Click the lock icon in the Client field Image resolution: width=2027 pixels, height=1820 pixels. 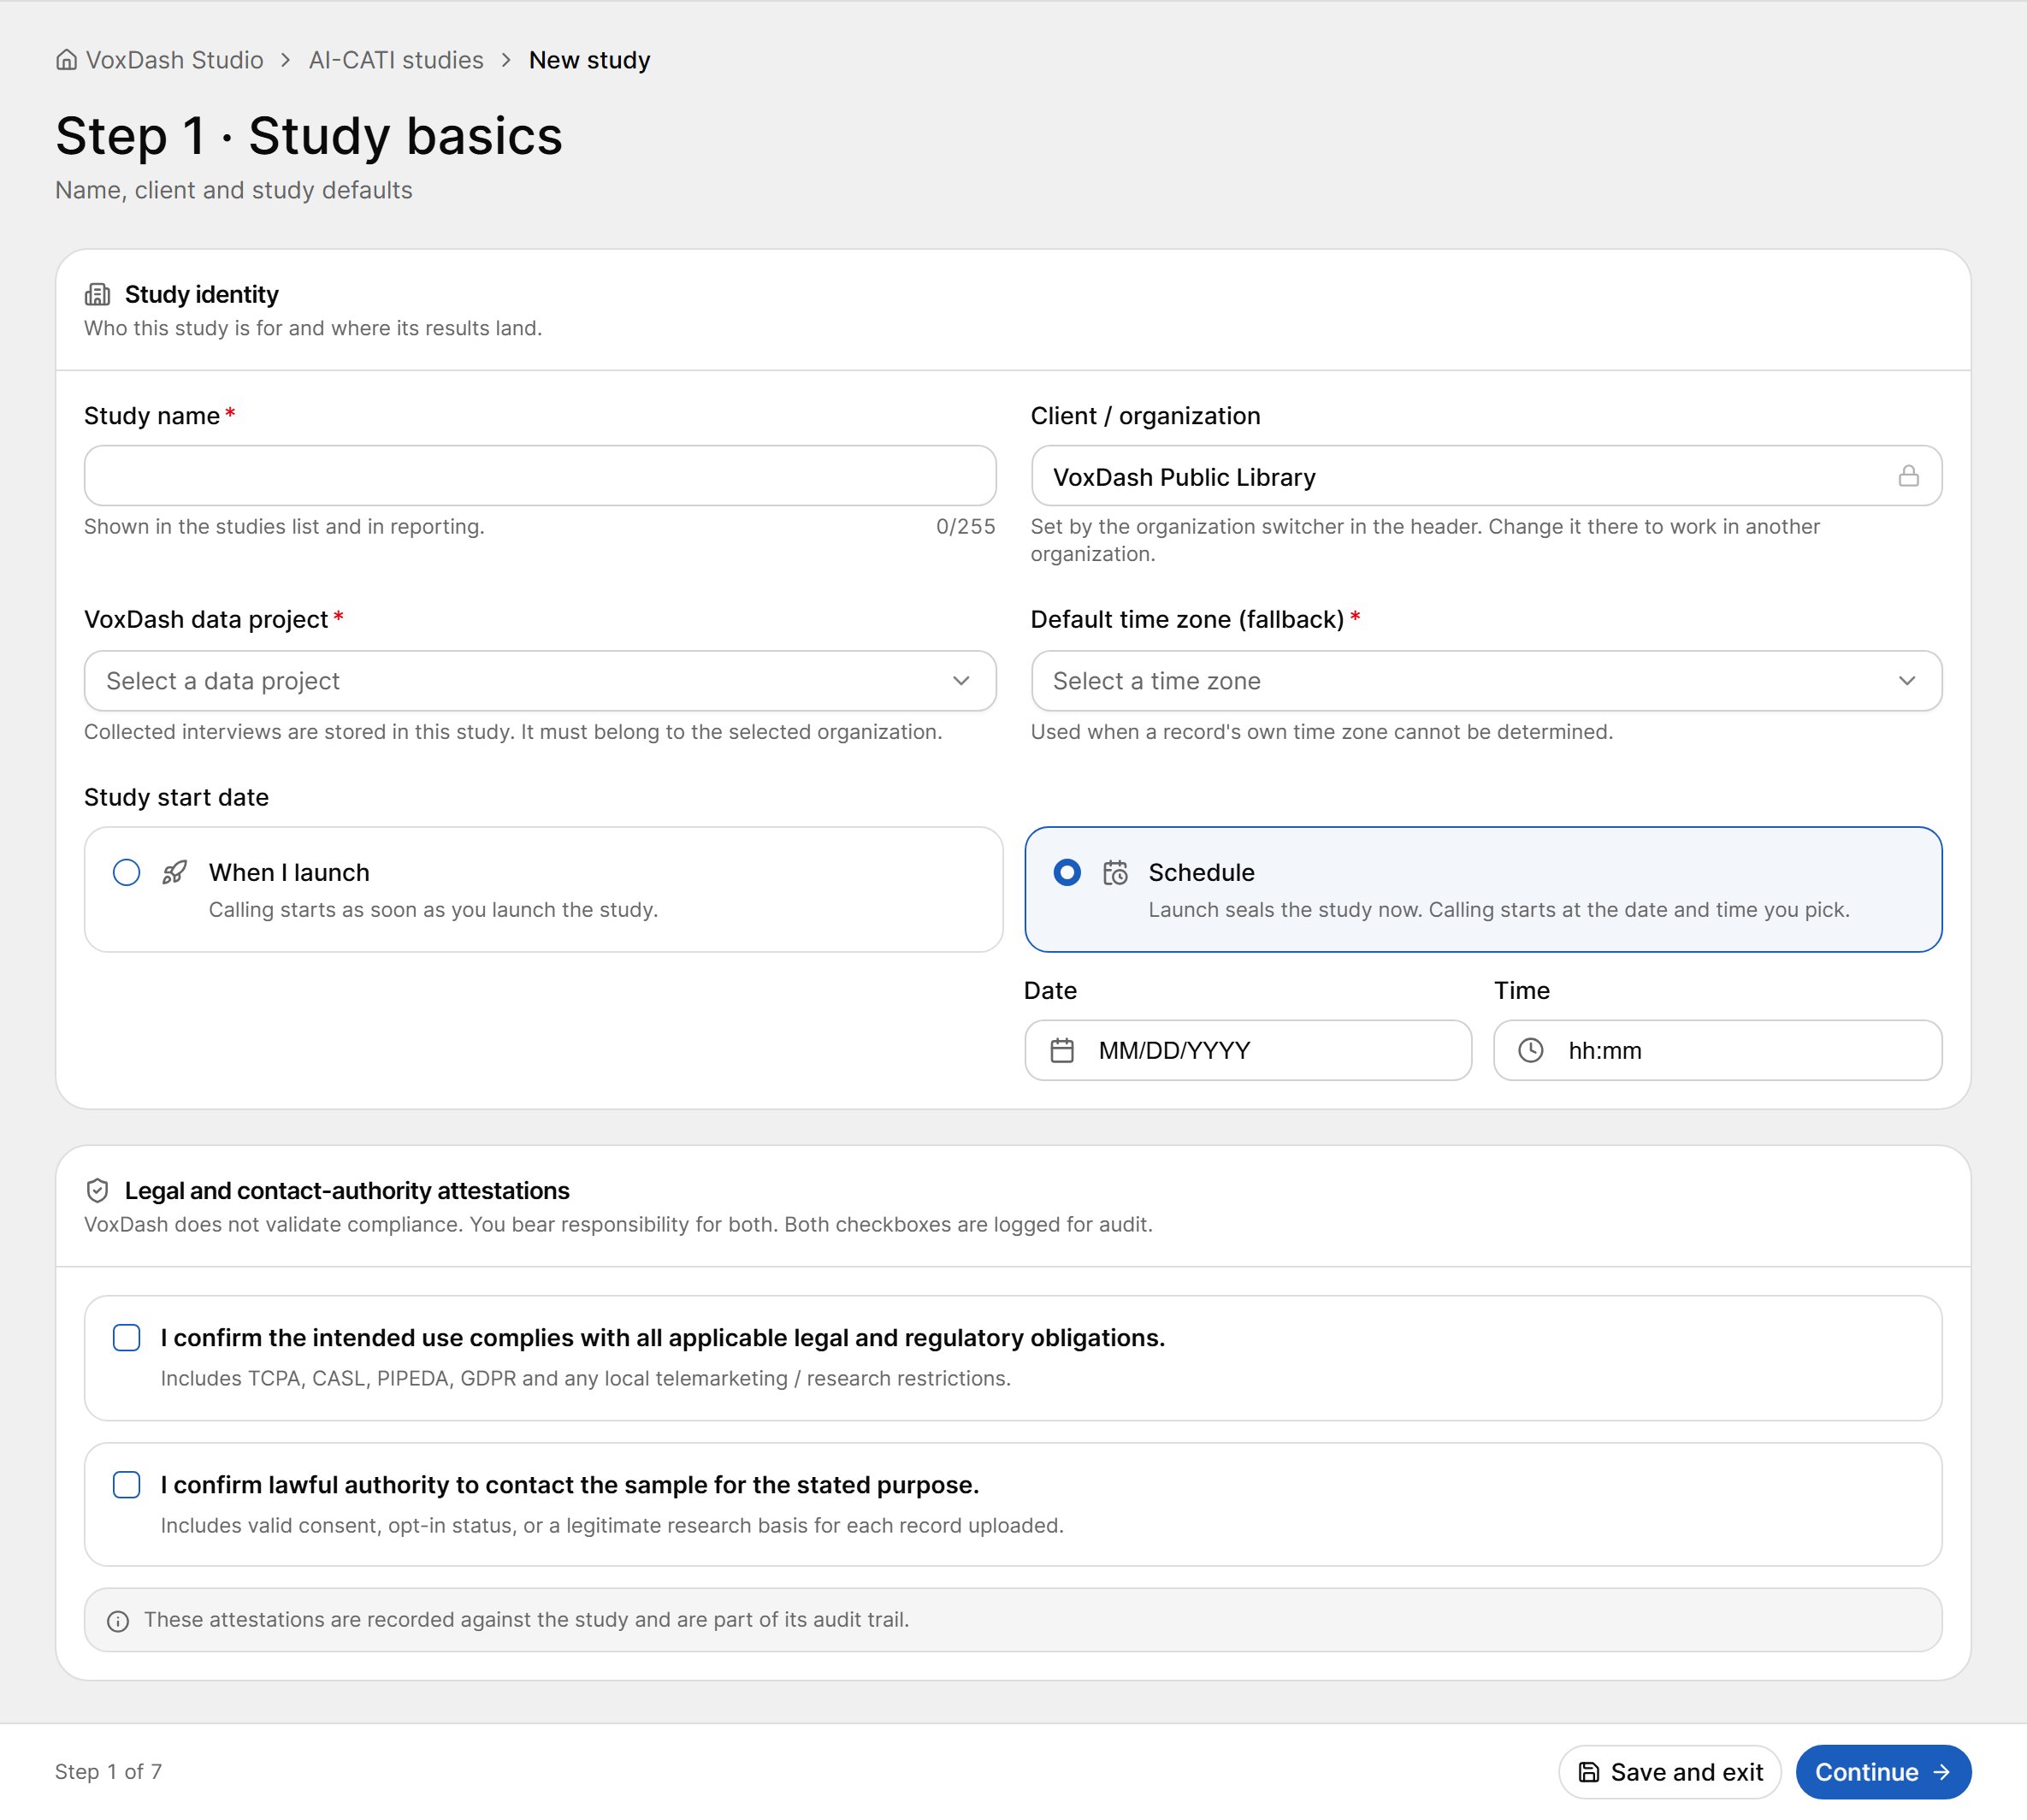[1908, 476]
